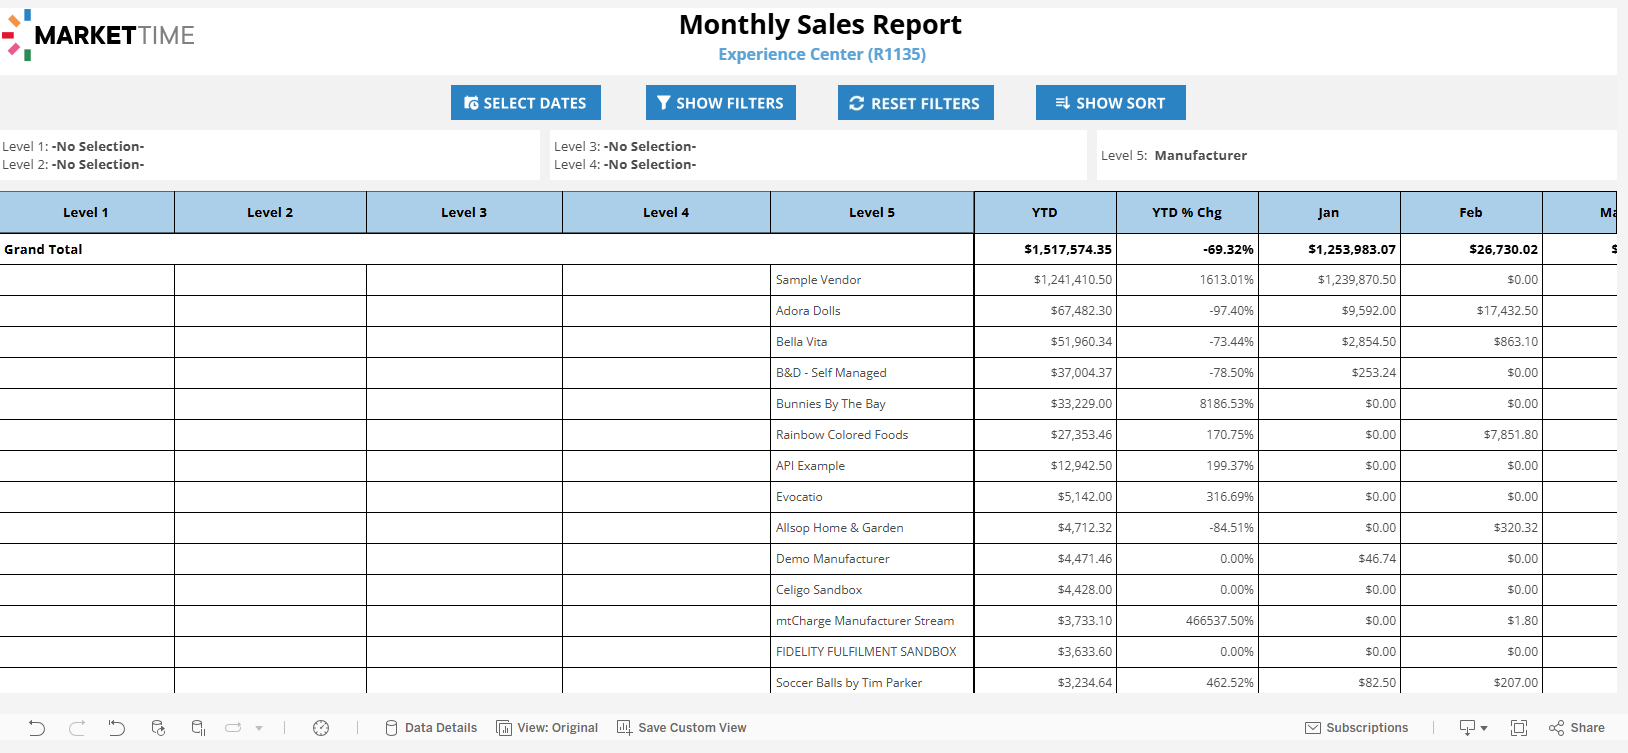Click the MarketTime logo
Image resolution: width=1628 pixels, height=753 pixels.
pyautogui.click(x=99, y=35)
